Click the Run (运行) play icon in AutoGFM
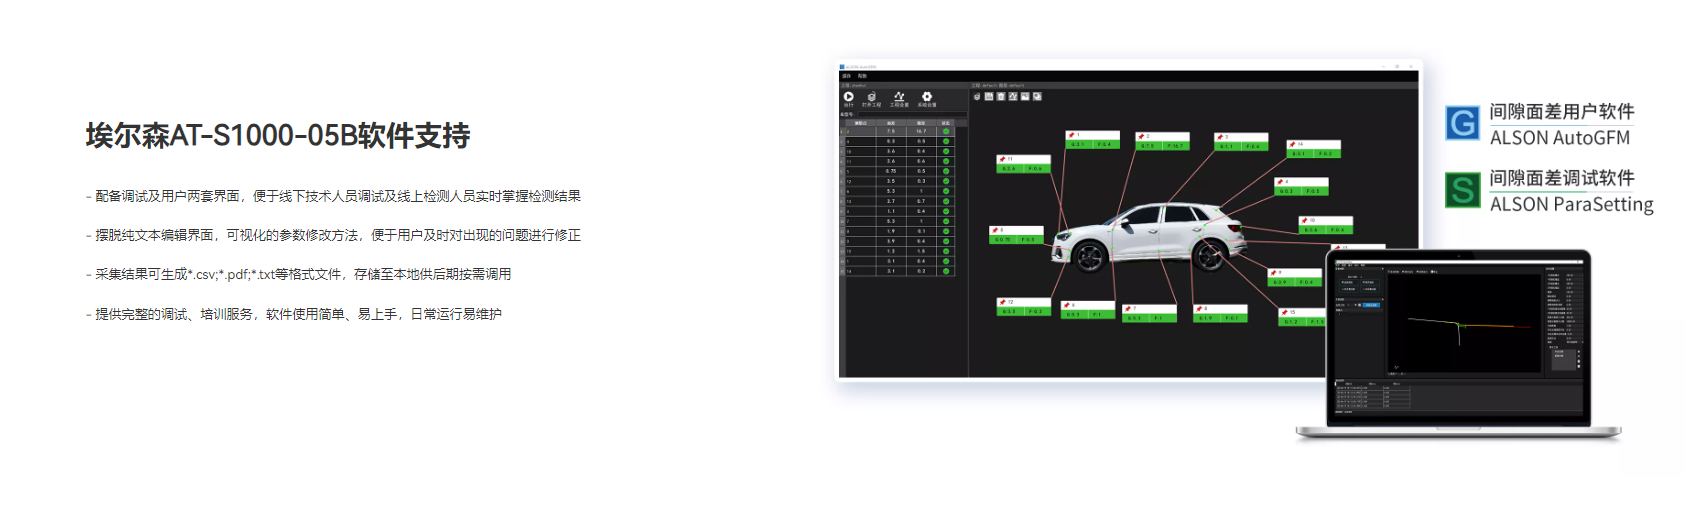Viewport: 1702px width, 526px height. click(x=848, y=96)
